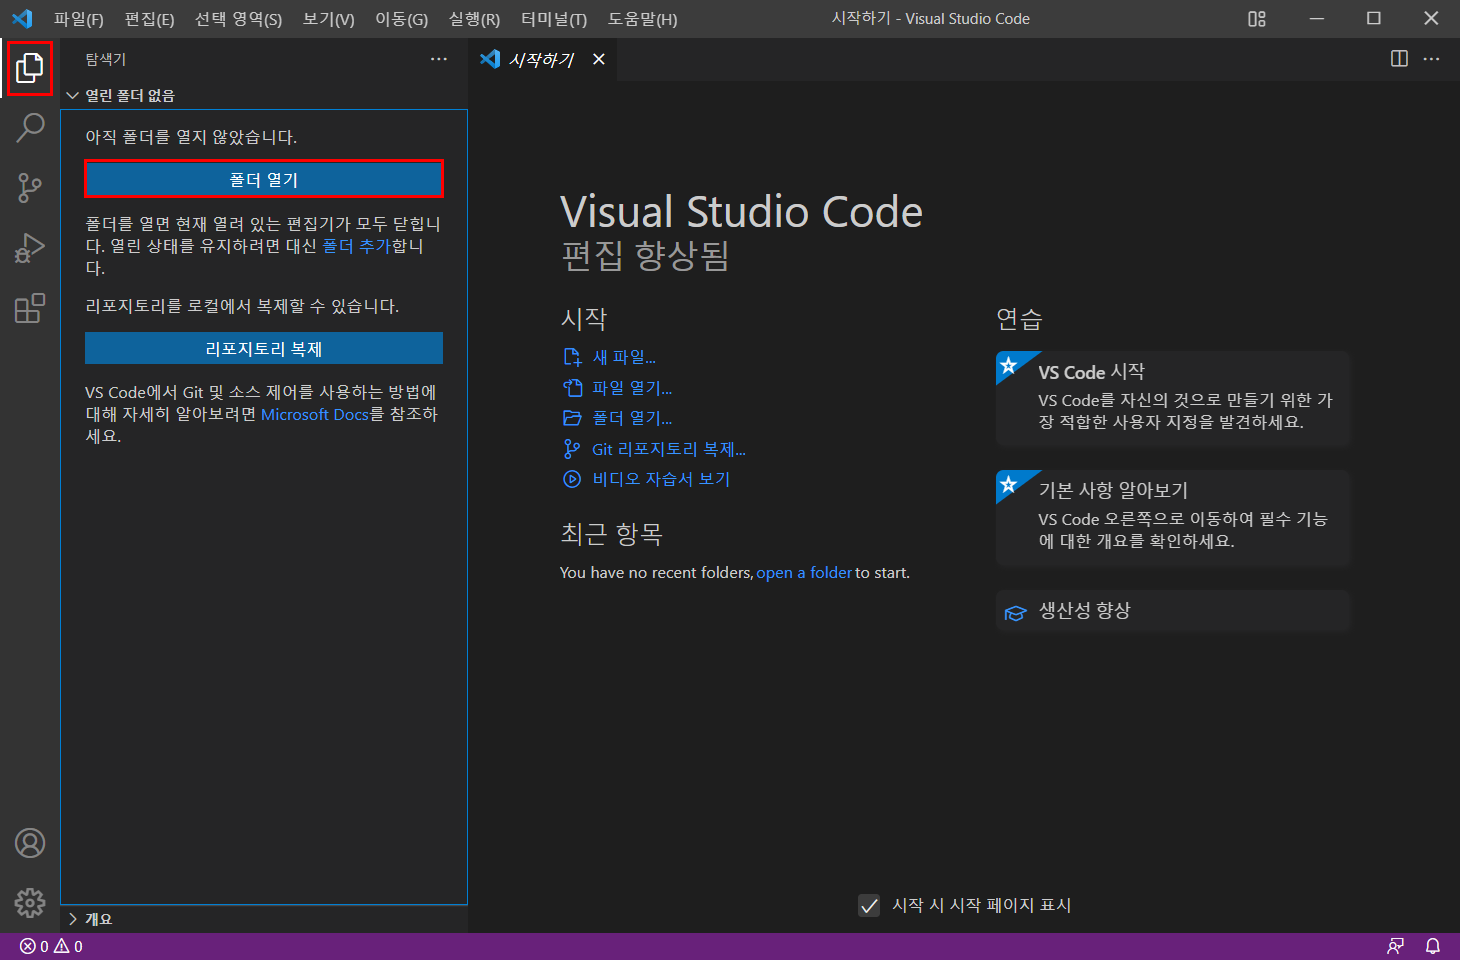Click the errors and warnings status indicator

[x=51, y=946]
